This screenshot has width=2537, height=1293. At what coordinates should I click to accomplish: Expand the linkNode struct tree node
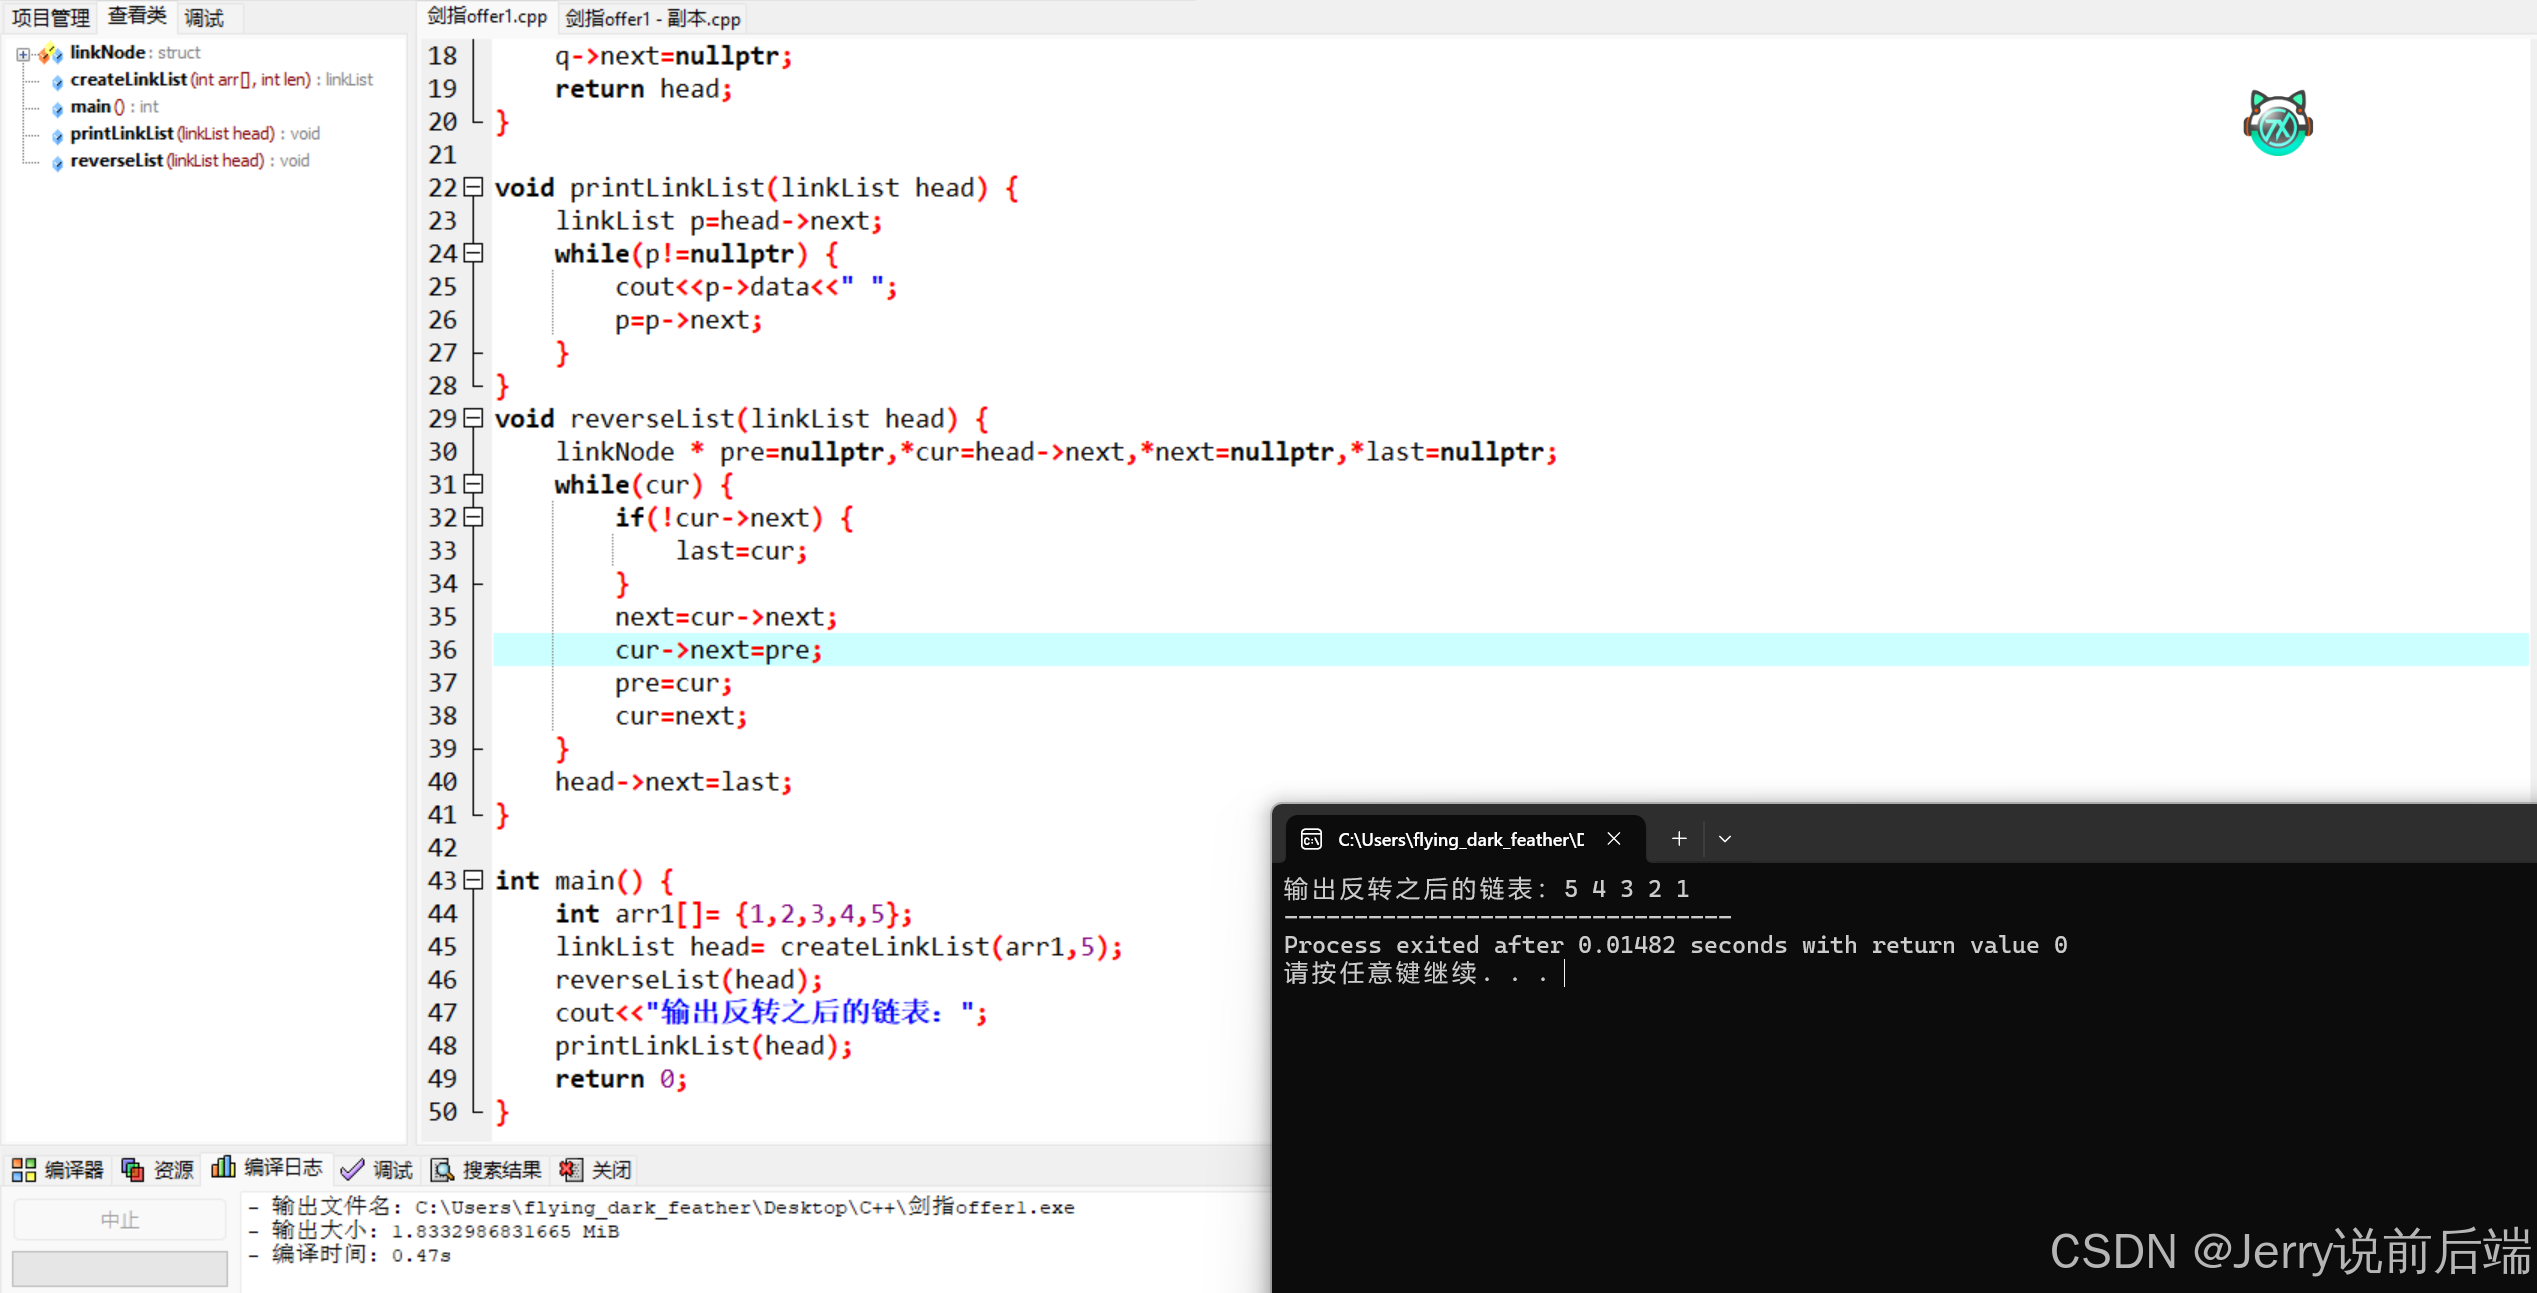click(23, 53)
